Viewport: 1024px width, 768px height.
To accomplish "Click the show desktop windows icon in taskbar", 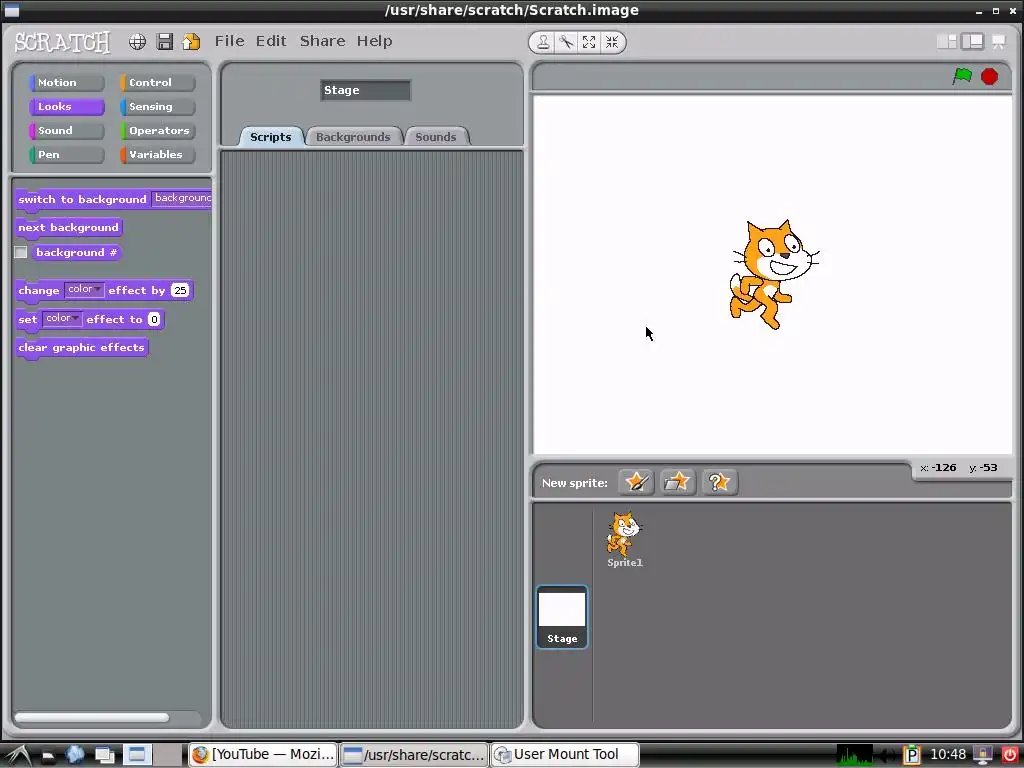I will (104, 755).
